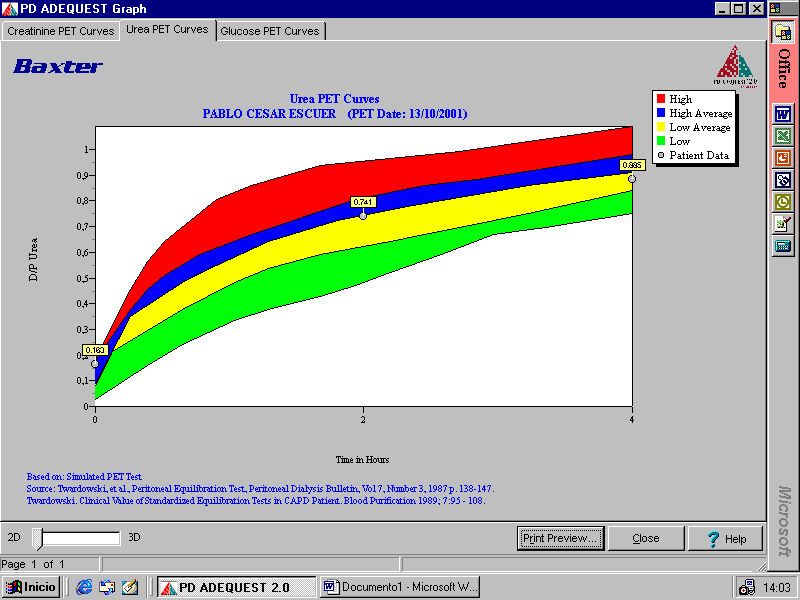The height and width of the screenshot is (600, 800).
Task: Switch to Glucose PET Curves tab
Action: (x=270, y=31)
